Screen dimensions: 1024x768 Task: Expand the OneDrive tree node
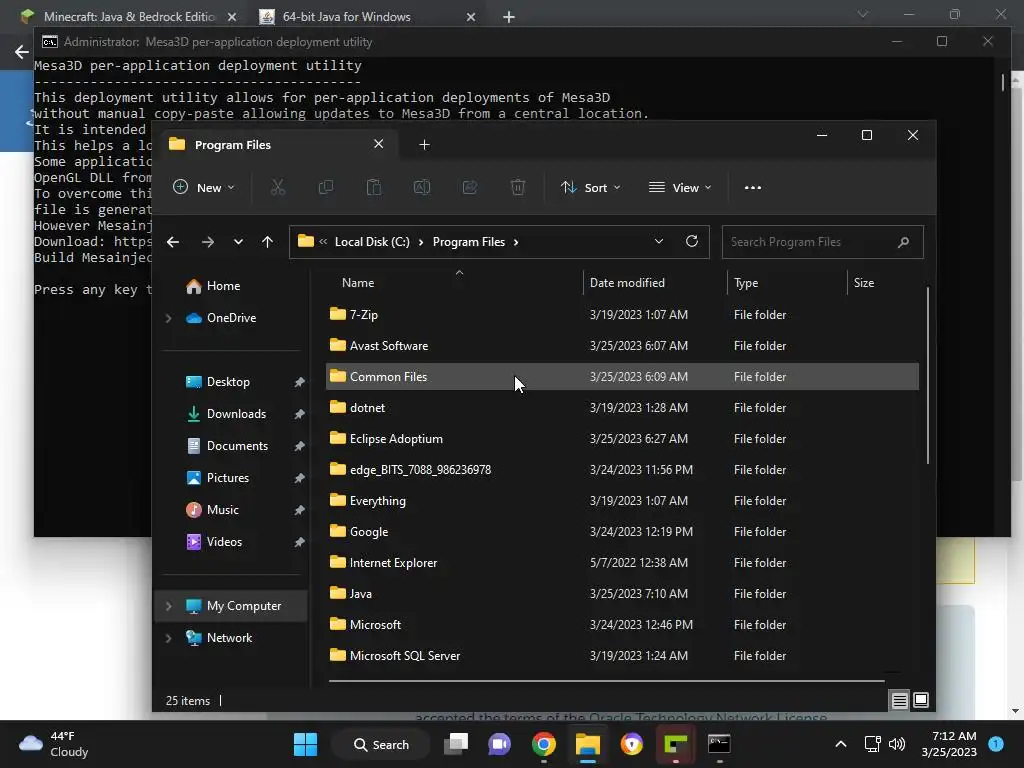[168, 318]
